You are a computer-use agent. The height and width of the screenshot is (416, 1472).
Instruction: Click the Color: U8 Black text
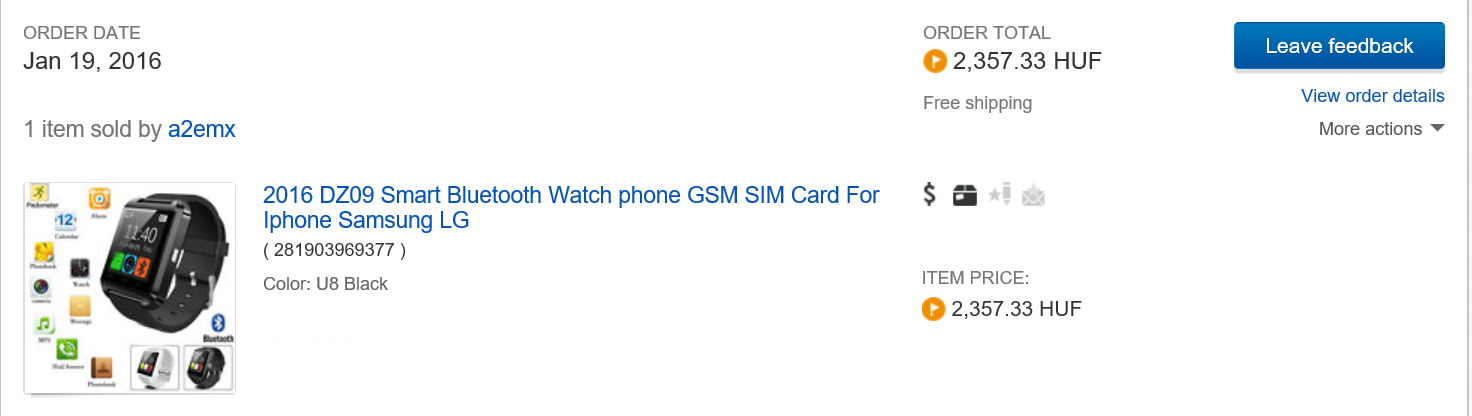coord(325,284)
